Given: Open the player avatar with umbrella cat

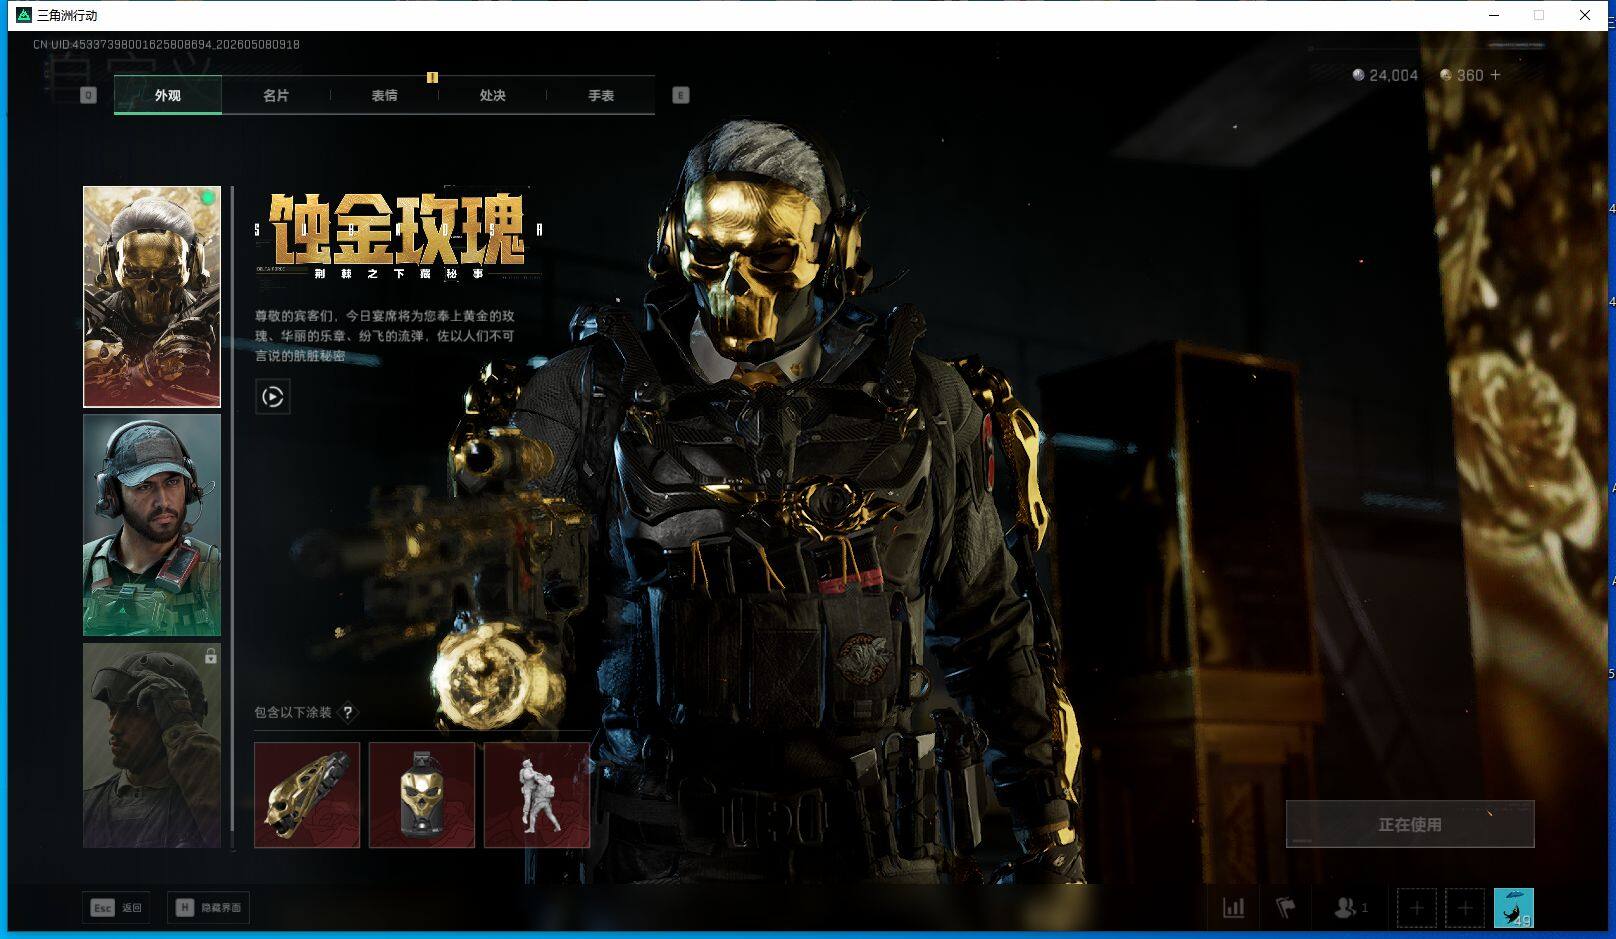Looking at the screenshot, I should coord(1513,908).
